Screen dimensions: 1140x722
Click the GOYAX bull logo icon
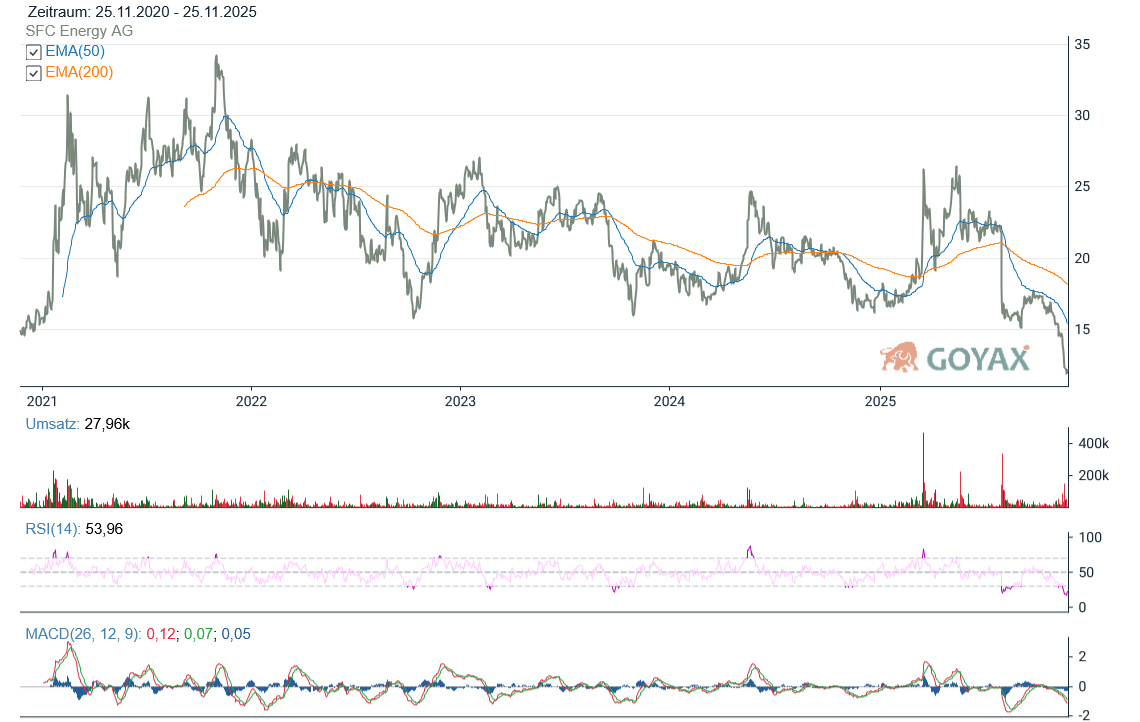[899, 357]
